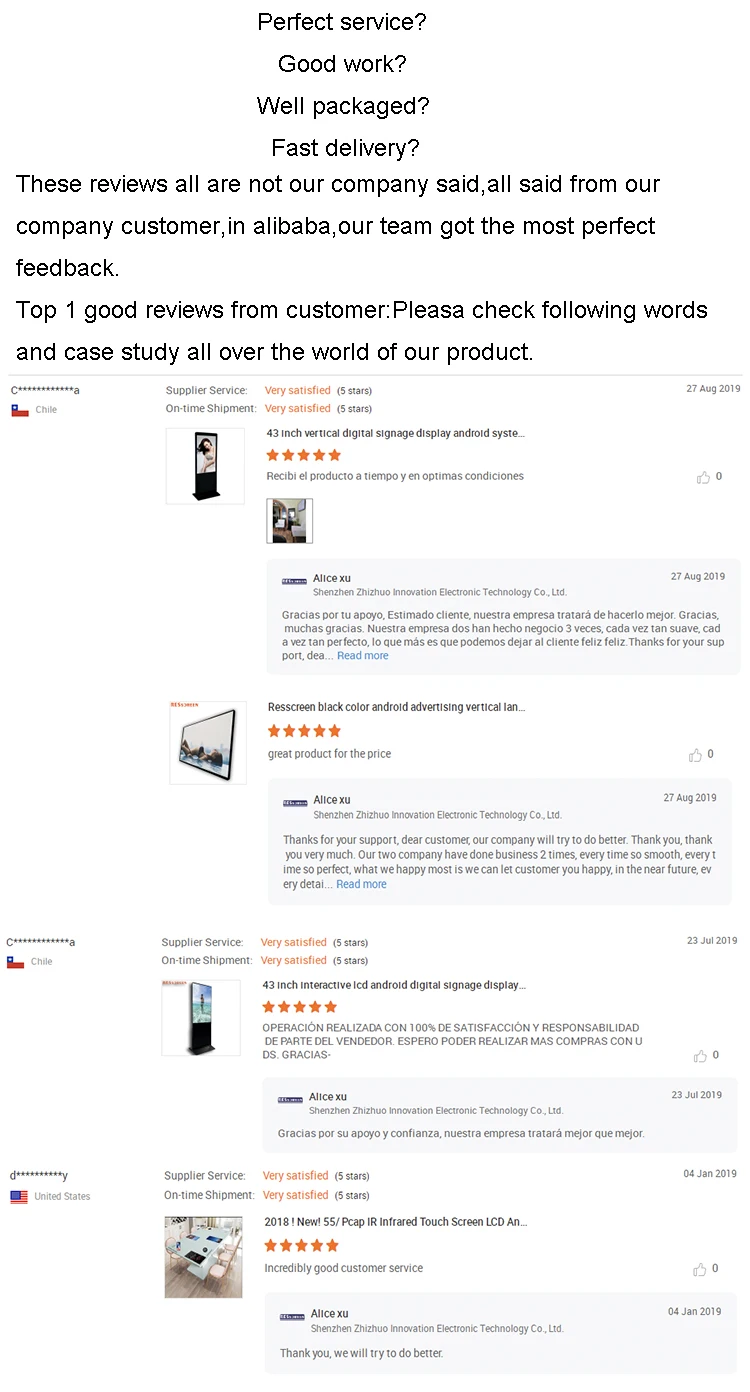Open "43 inch vertical digital signage display" product link

[x=395, y=434]
